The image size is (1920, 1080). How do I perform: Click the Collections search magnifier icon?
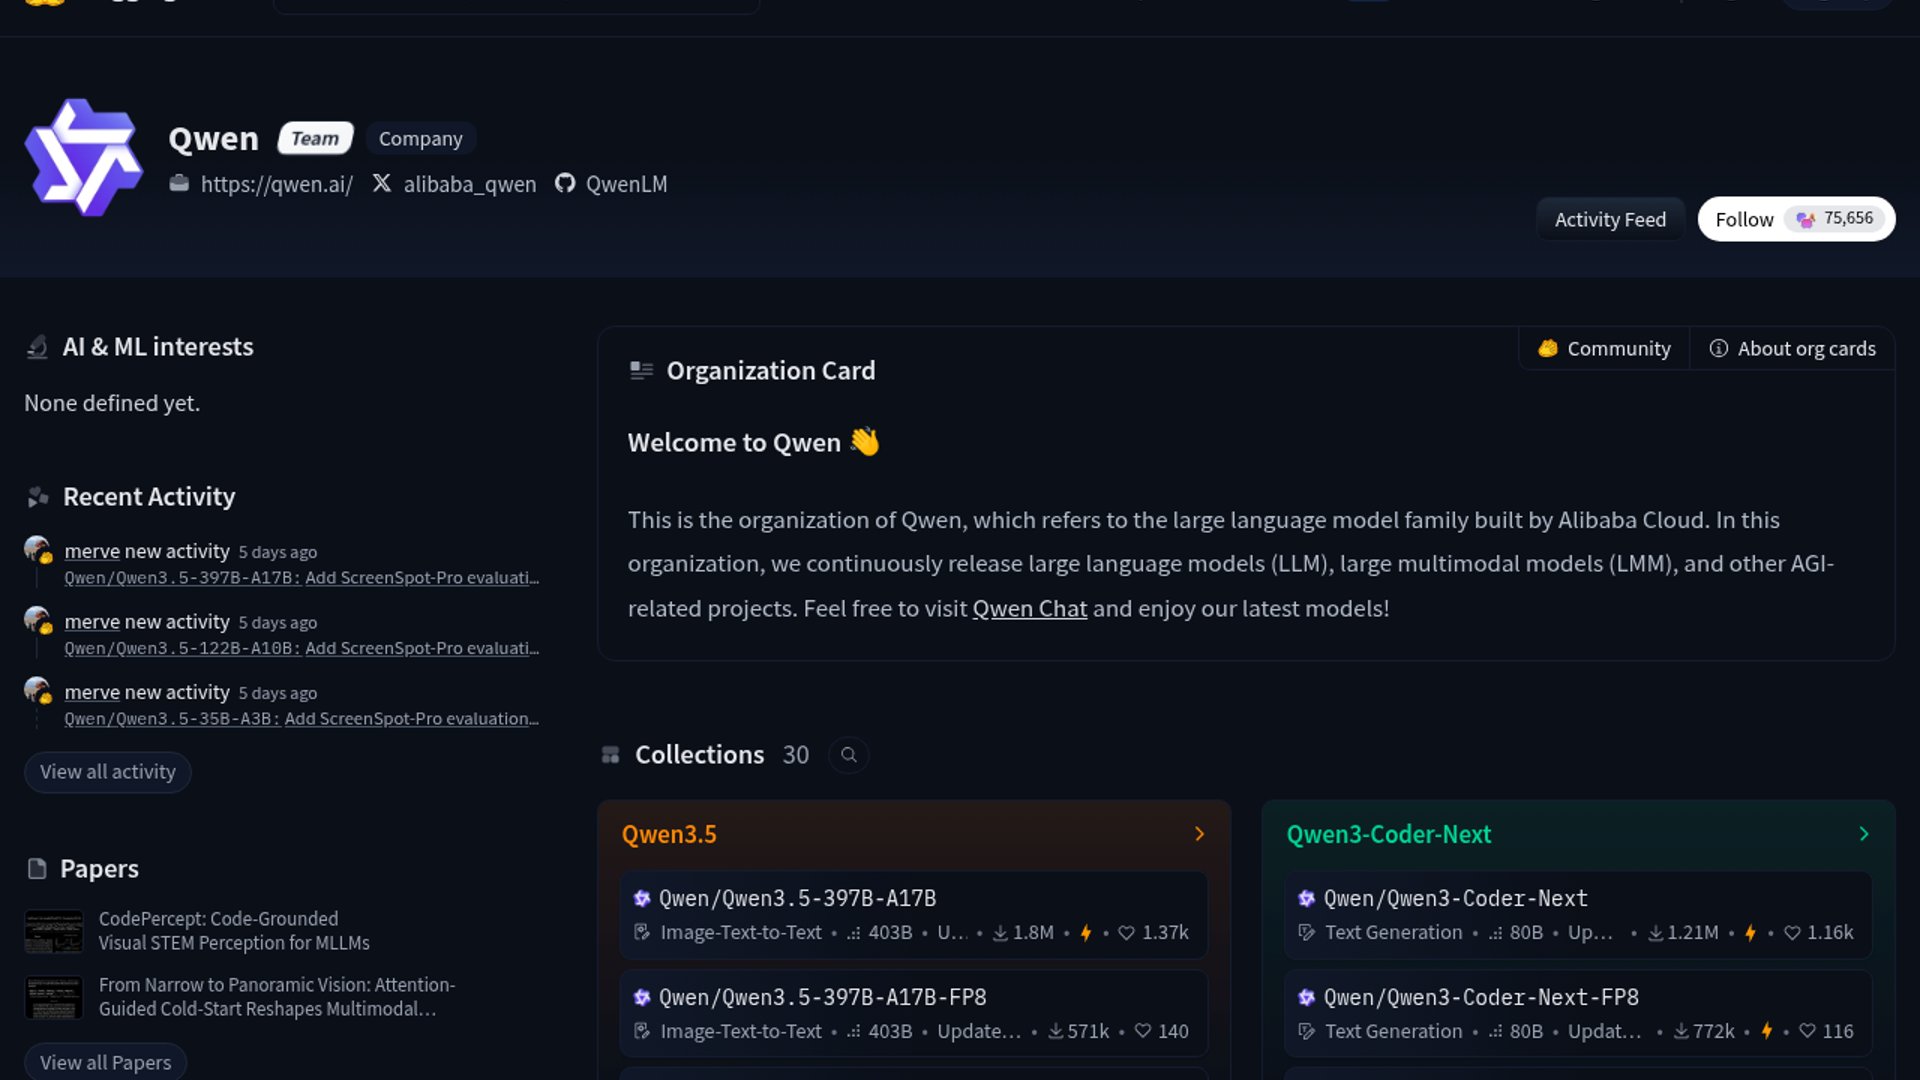pyautogui.click(x=848, y=755)
